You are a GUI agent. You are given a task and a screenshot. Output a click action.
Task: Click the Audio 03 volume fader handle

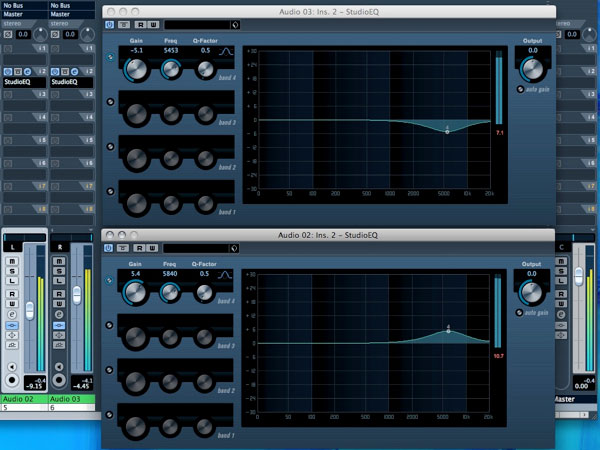pyautogui.click(x=77, y=295)
